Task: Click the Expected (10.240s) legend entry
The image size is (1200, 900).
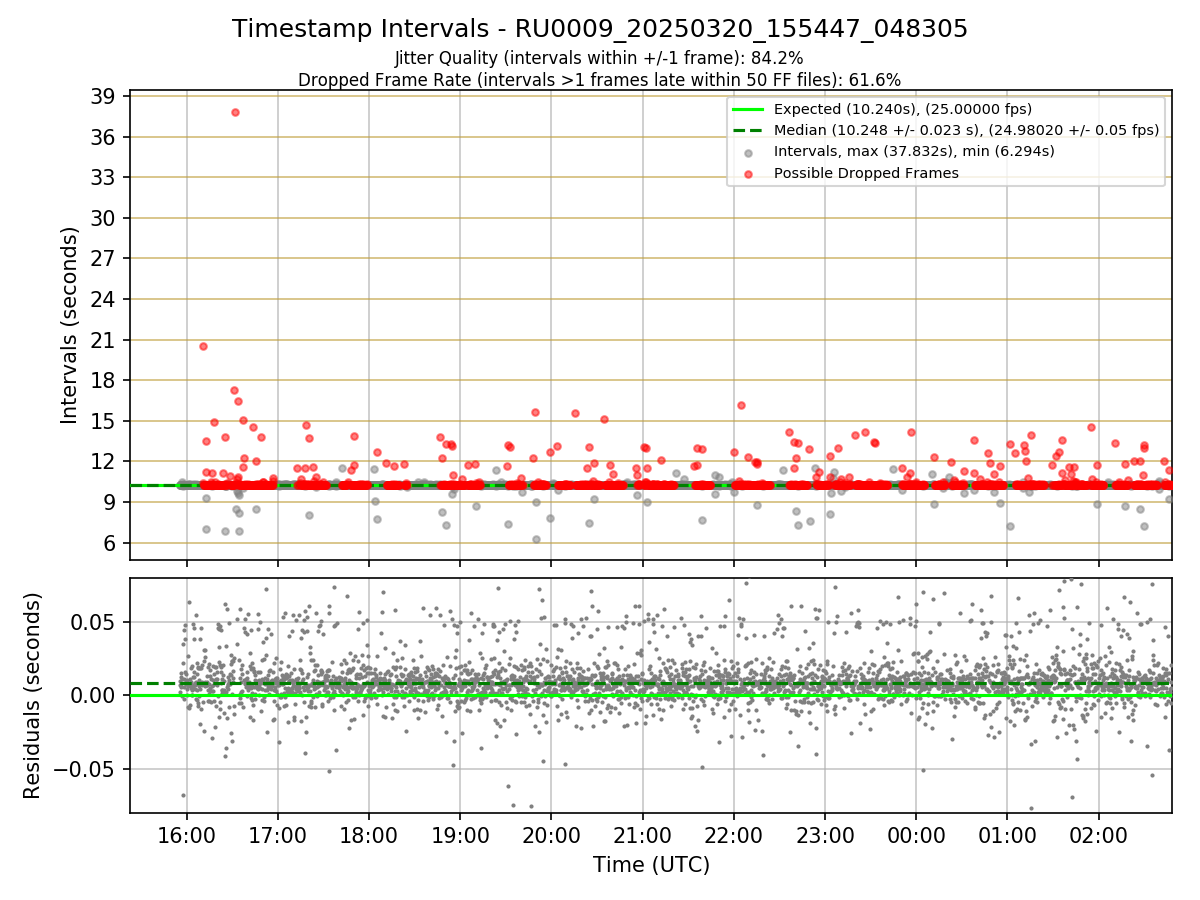Action: pos(903,109)
